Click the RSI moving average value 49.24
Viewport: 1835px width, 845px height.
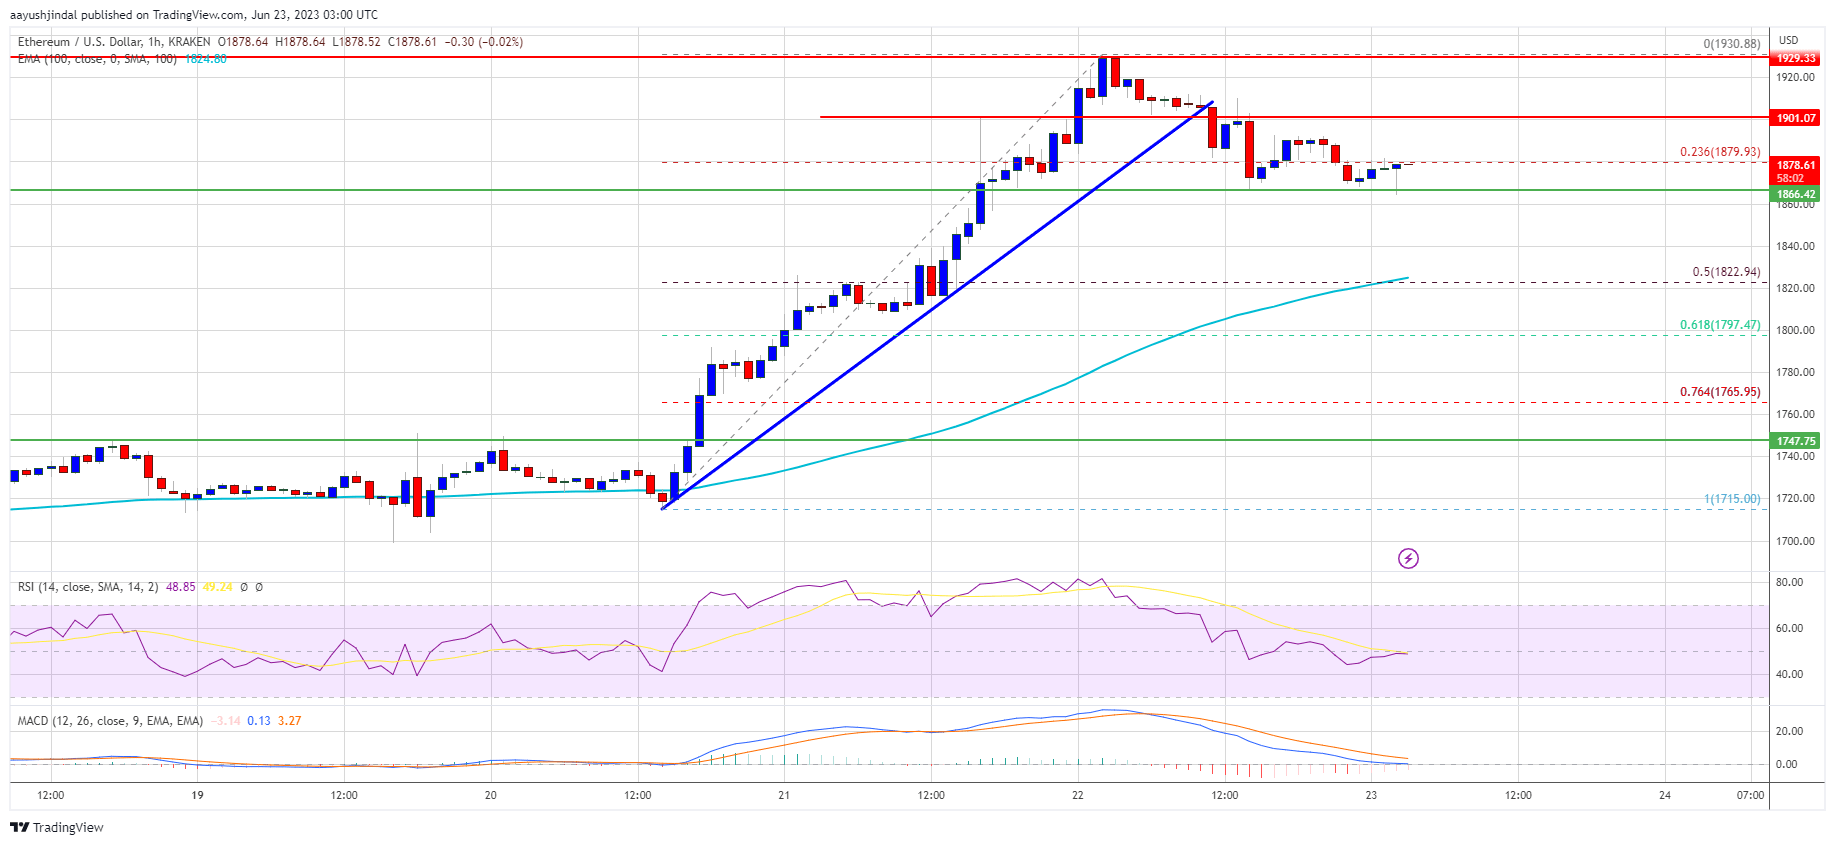(x=217, y=587)
